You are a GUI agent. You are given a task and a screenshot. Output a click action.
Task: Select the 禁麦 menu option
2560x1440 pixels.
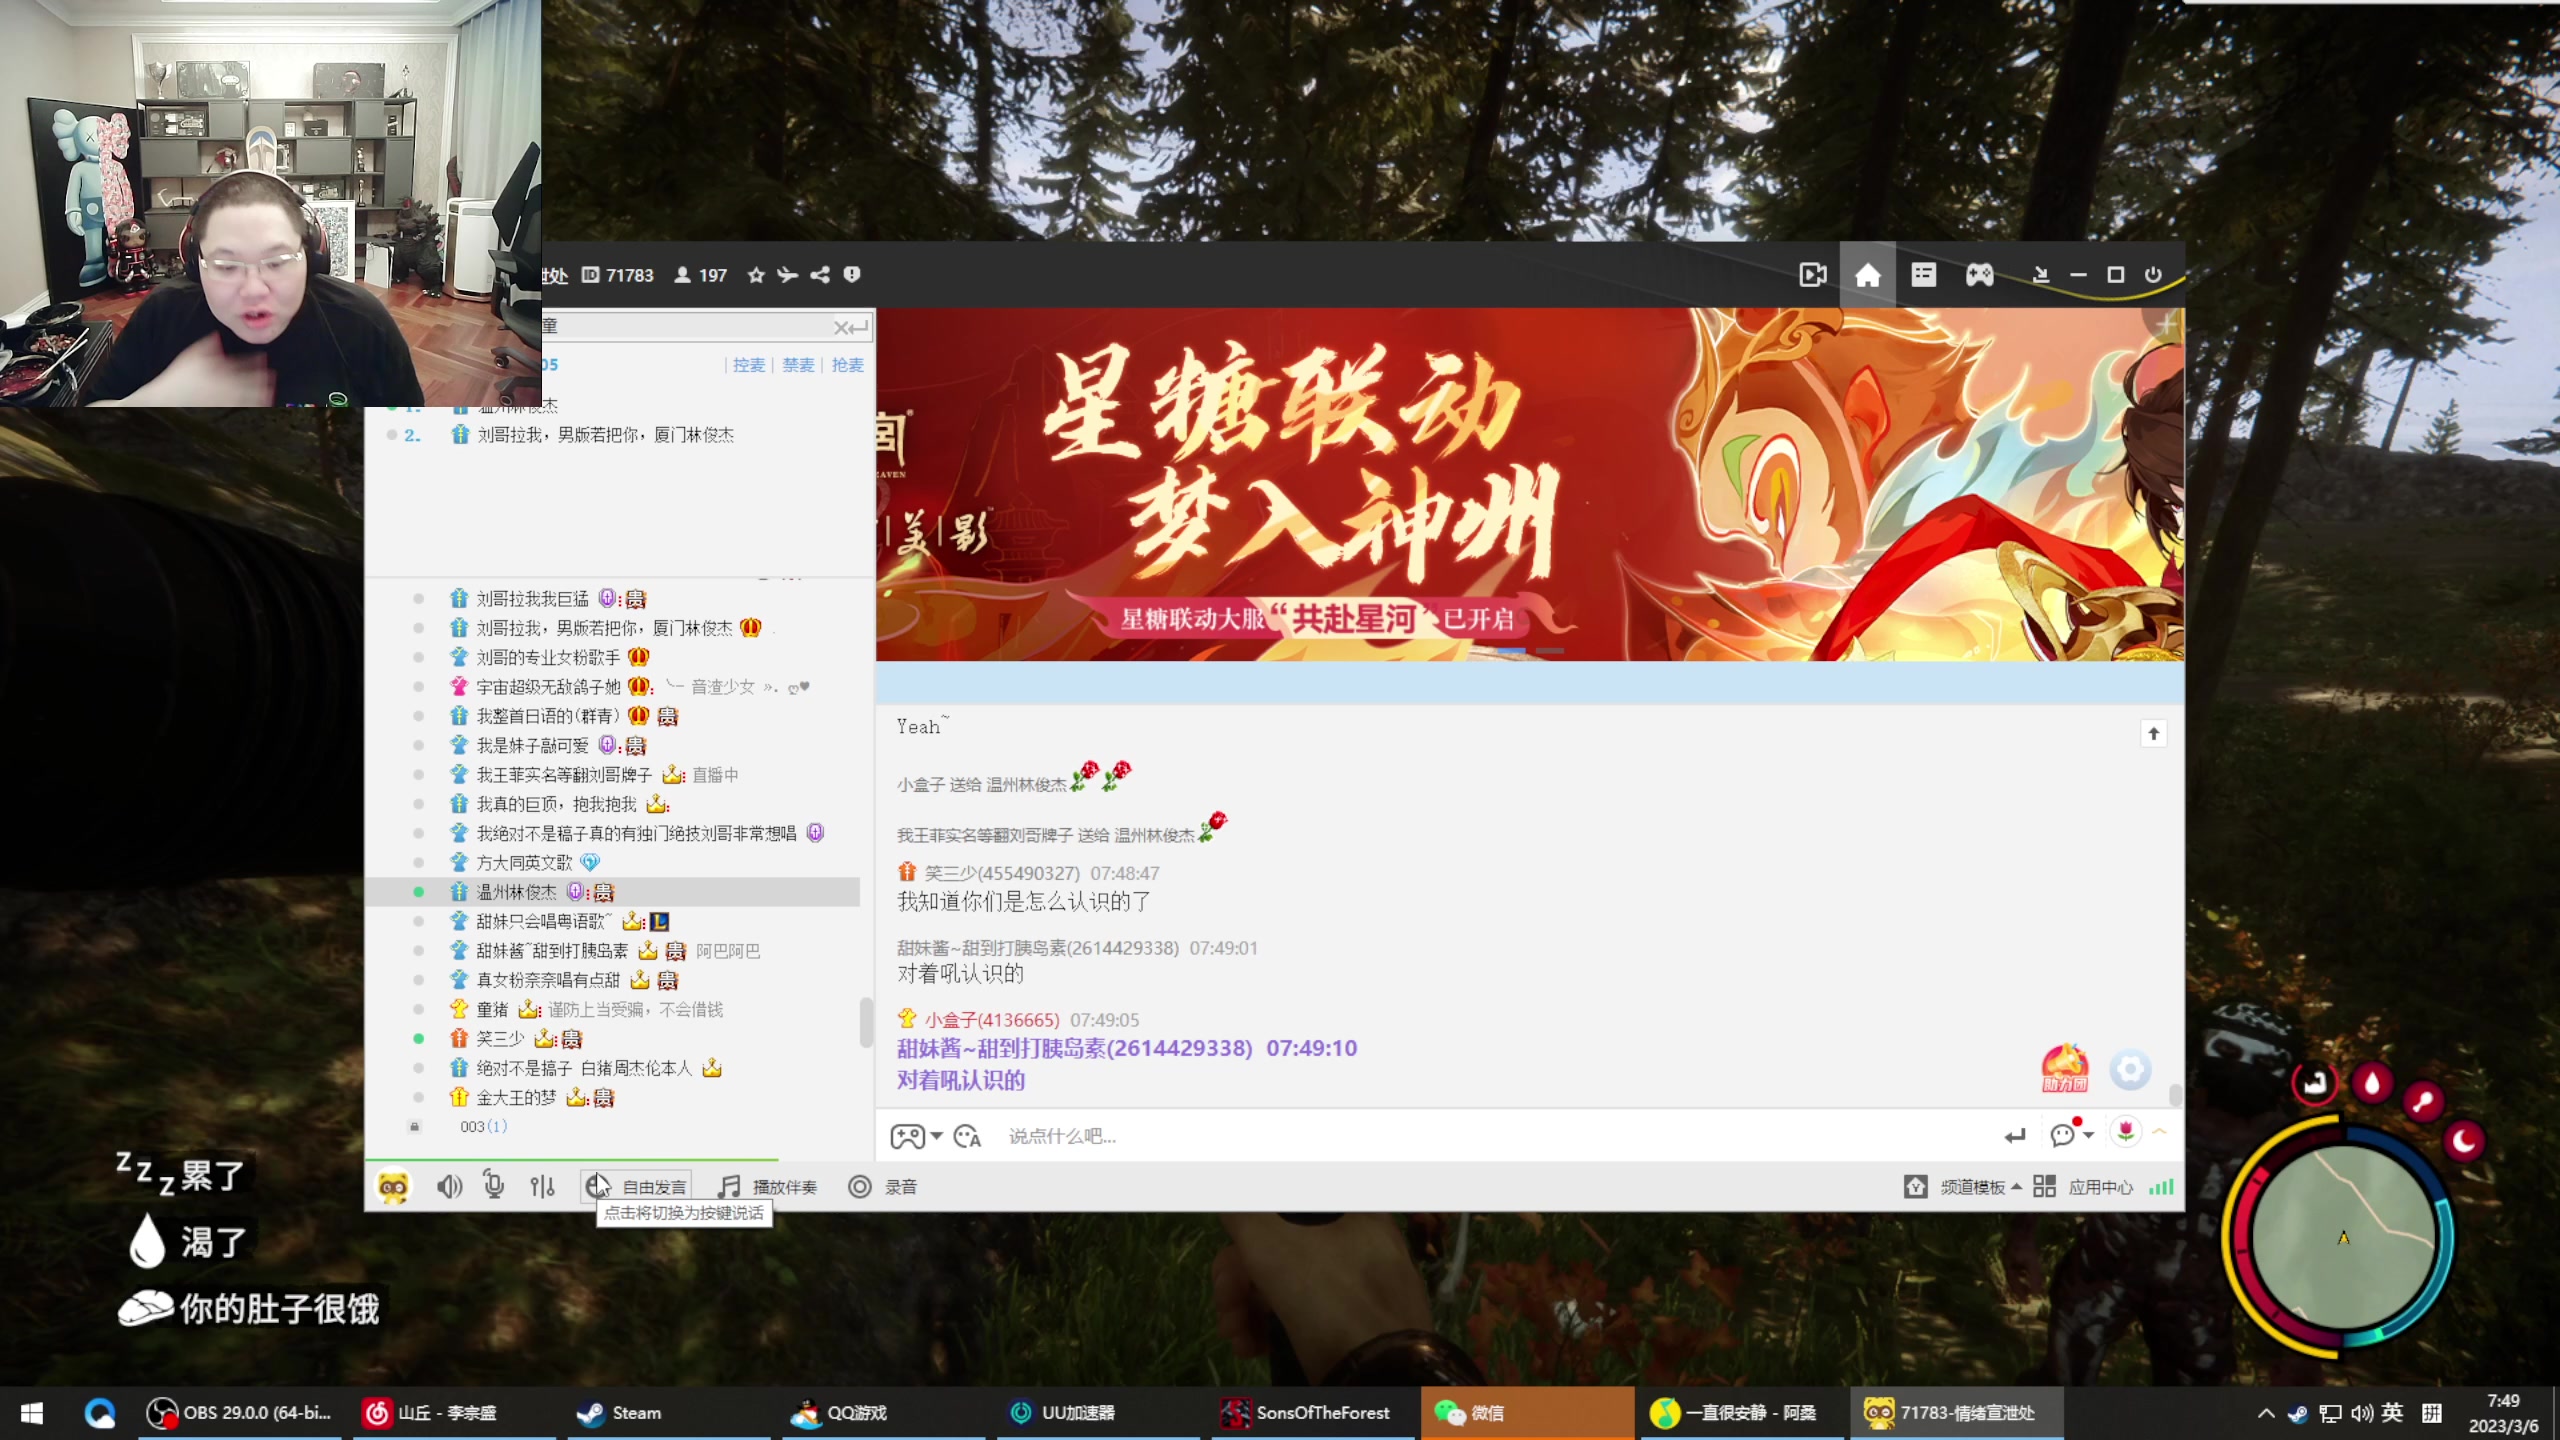[x=798, y=364]
